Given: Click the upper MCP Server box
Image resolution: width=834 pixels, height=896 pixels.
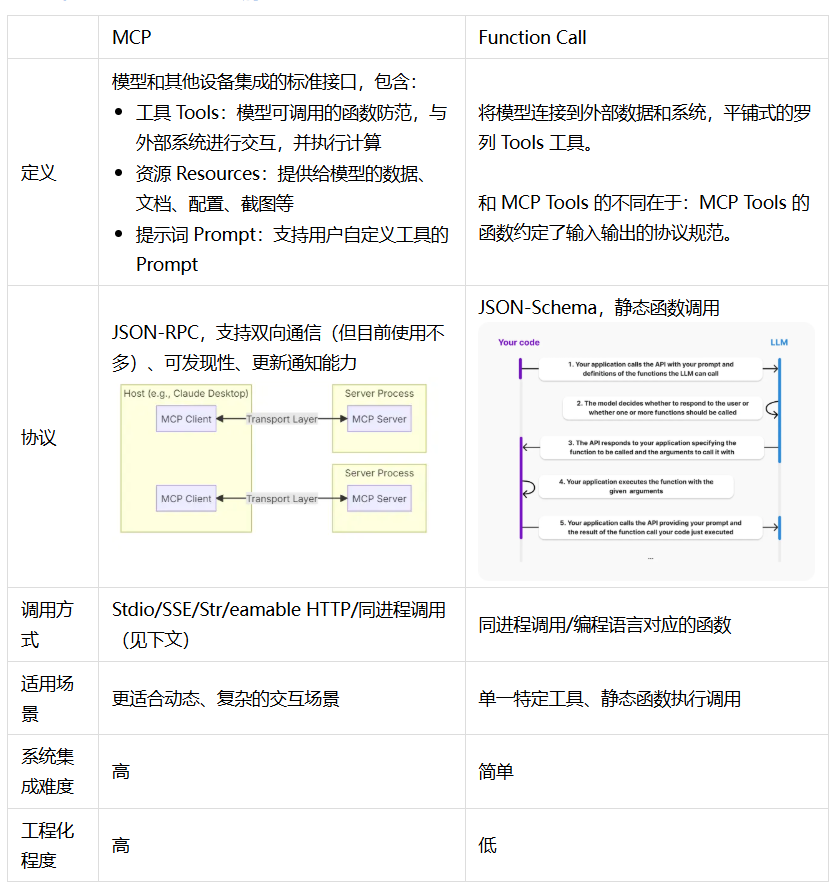Looking at the screenshot, I should (x=379, y=419).
